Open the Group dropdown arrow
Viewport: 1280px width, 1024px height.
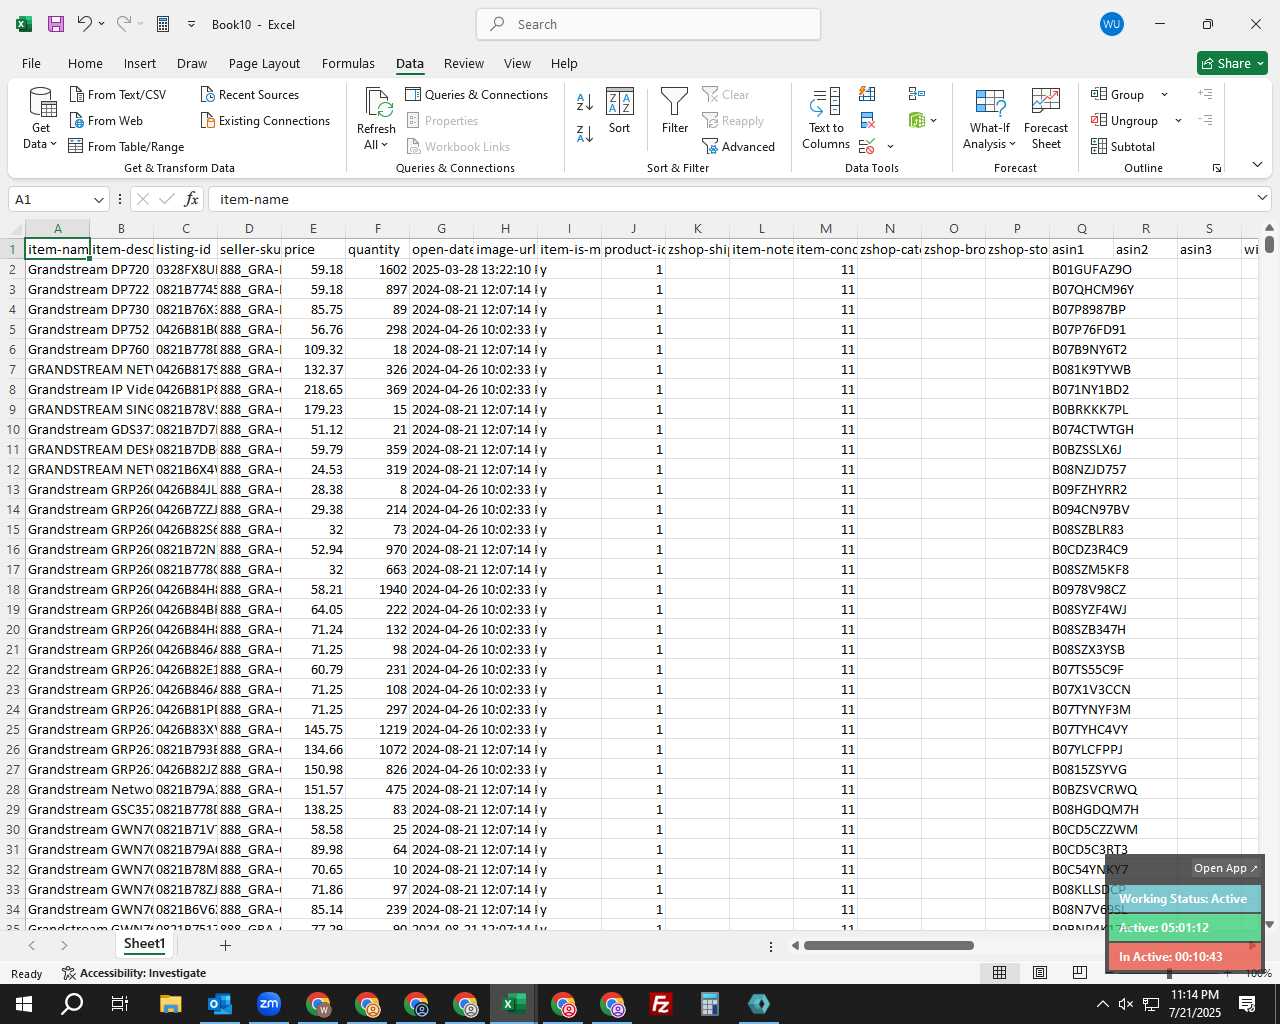pos(1164,94)
